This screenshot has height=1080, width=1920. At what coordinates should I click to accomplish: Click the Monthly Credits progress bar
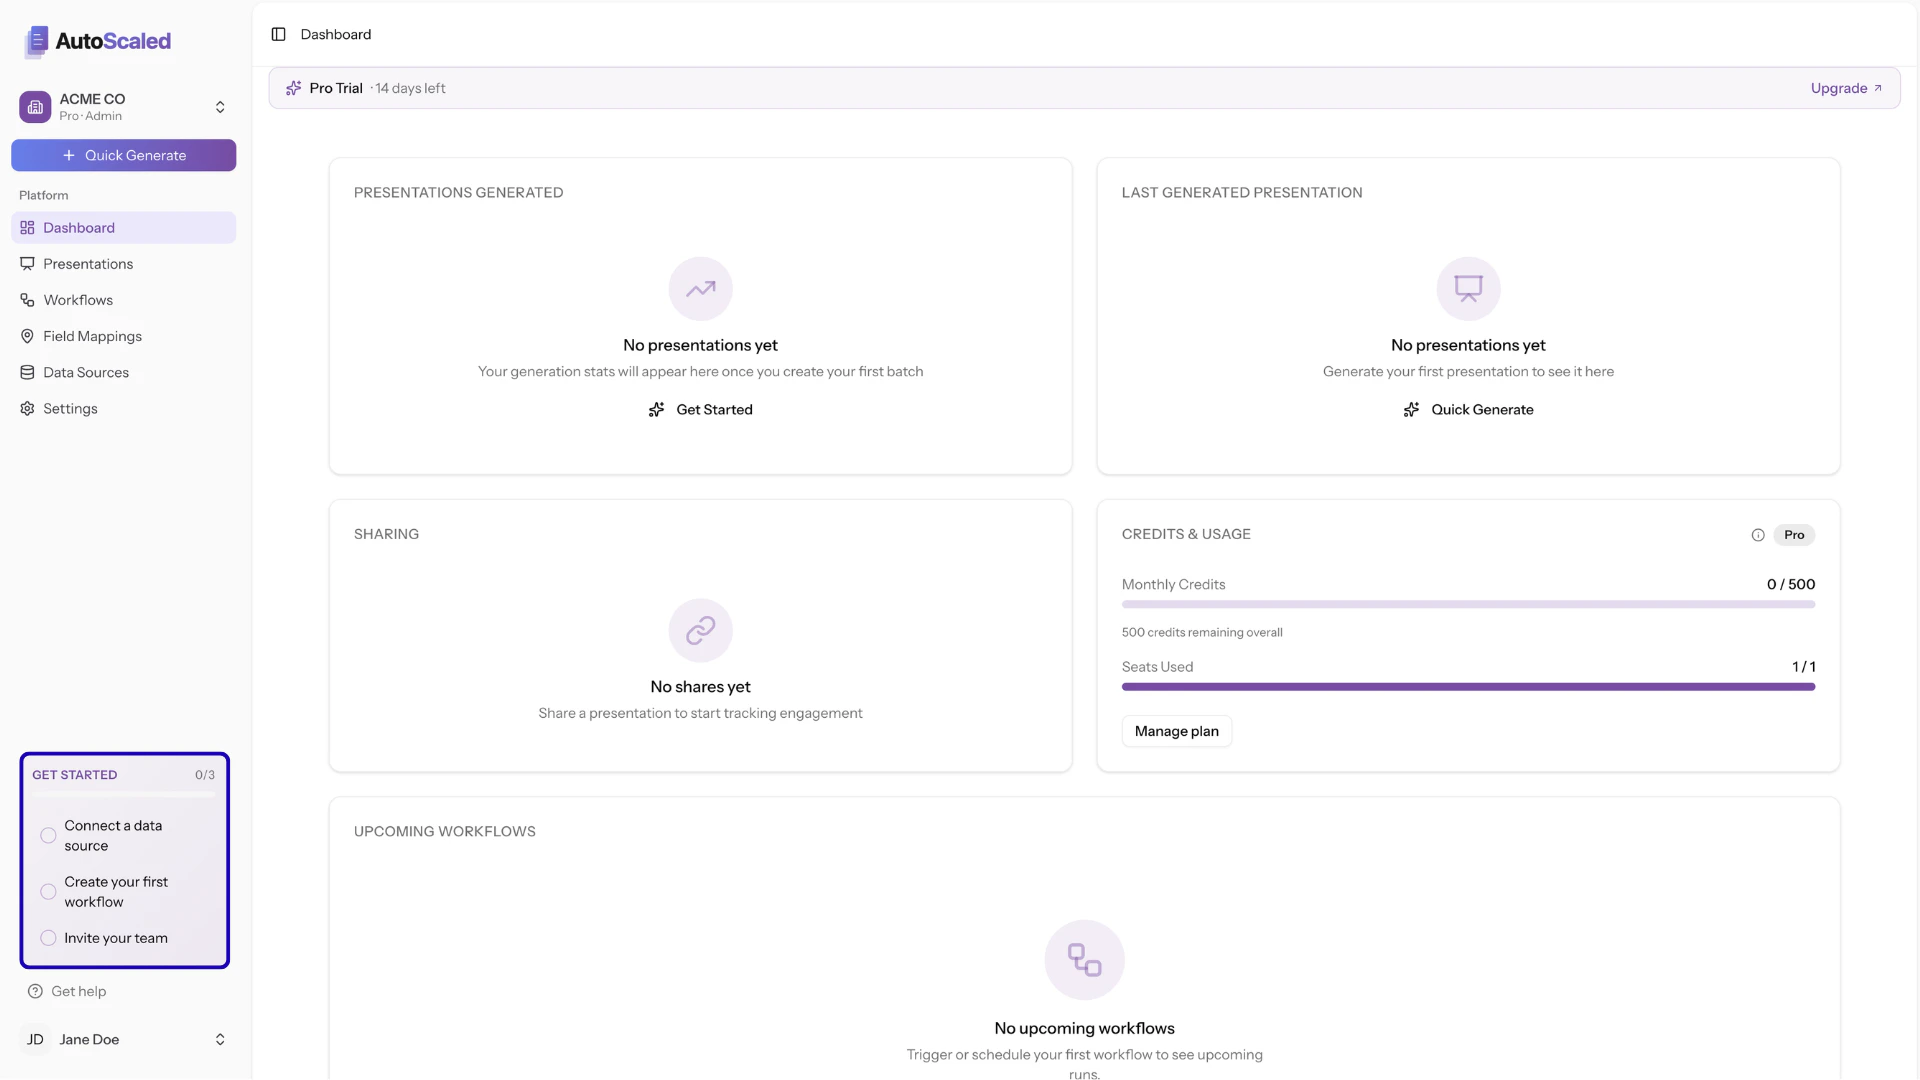pyautogui.click(x=1468, y=604)
